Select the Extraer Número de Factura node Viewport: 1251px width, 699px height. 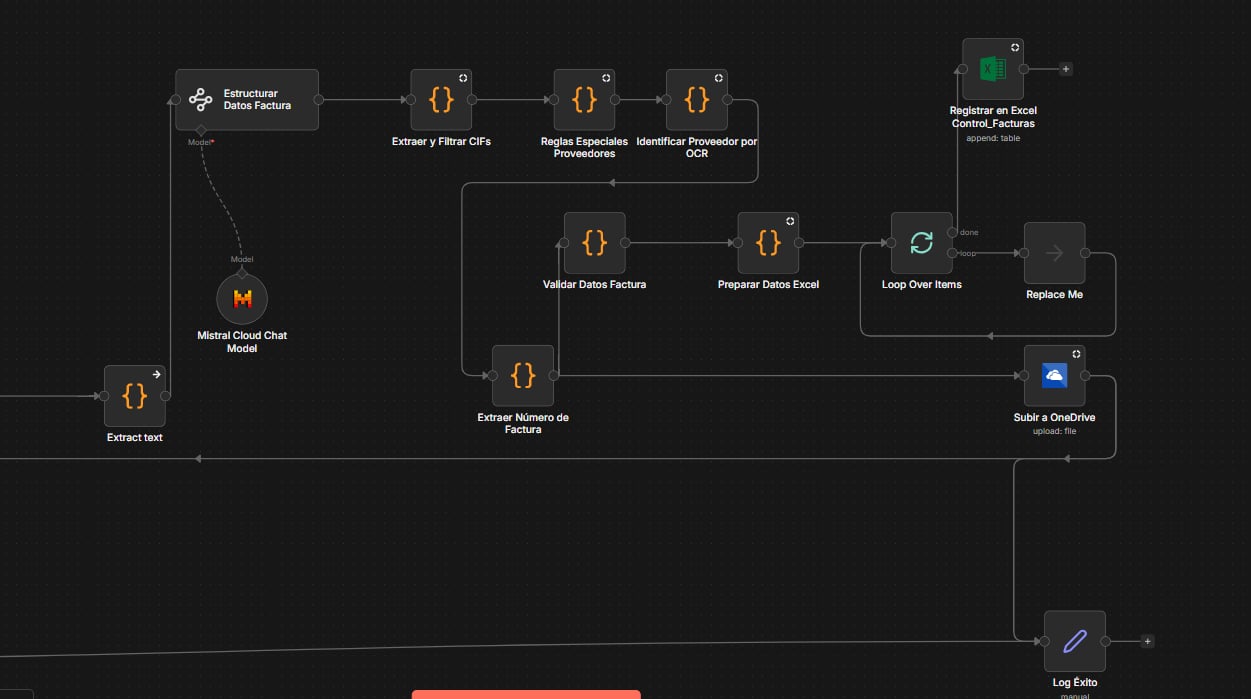(523, 376)
